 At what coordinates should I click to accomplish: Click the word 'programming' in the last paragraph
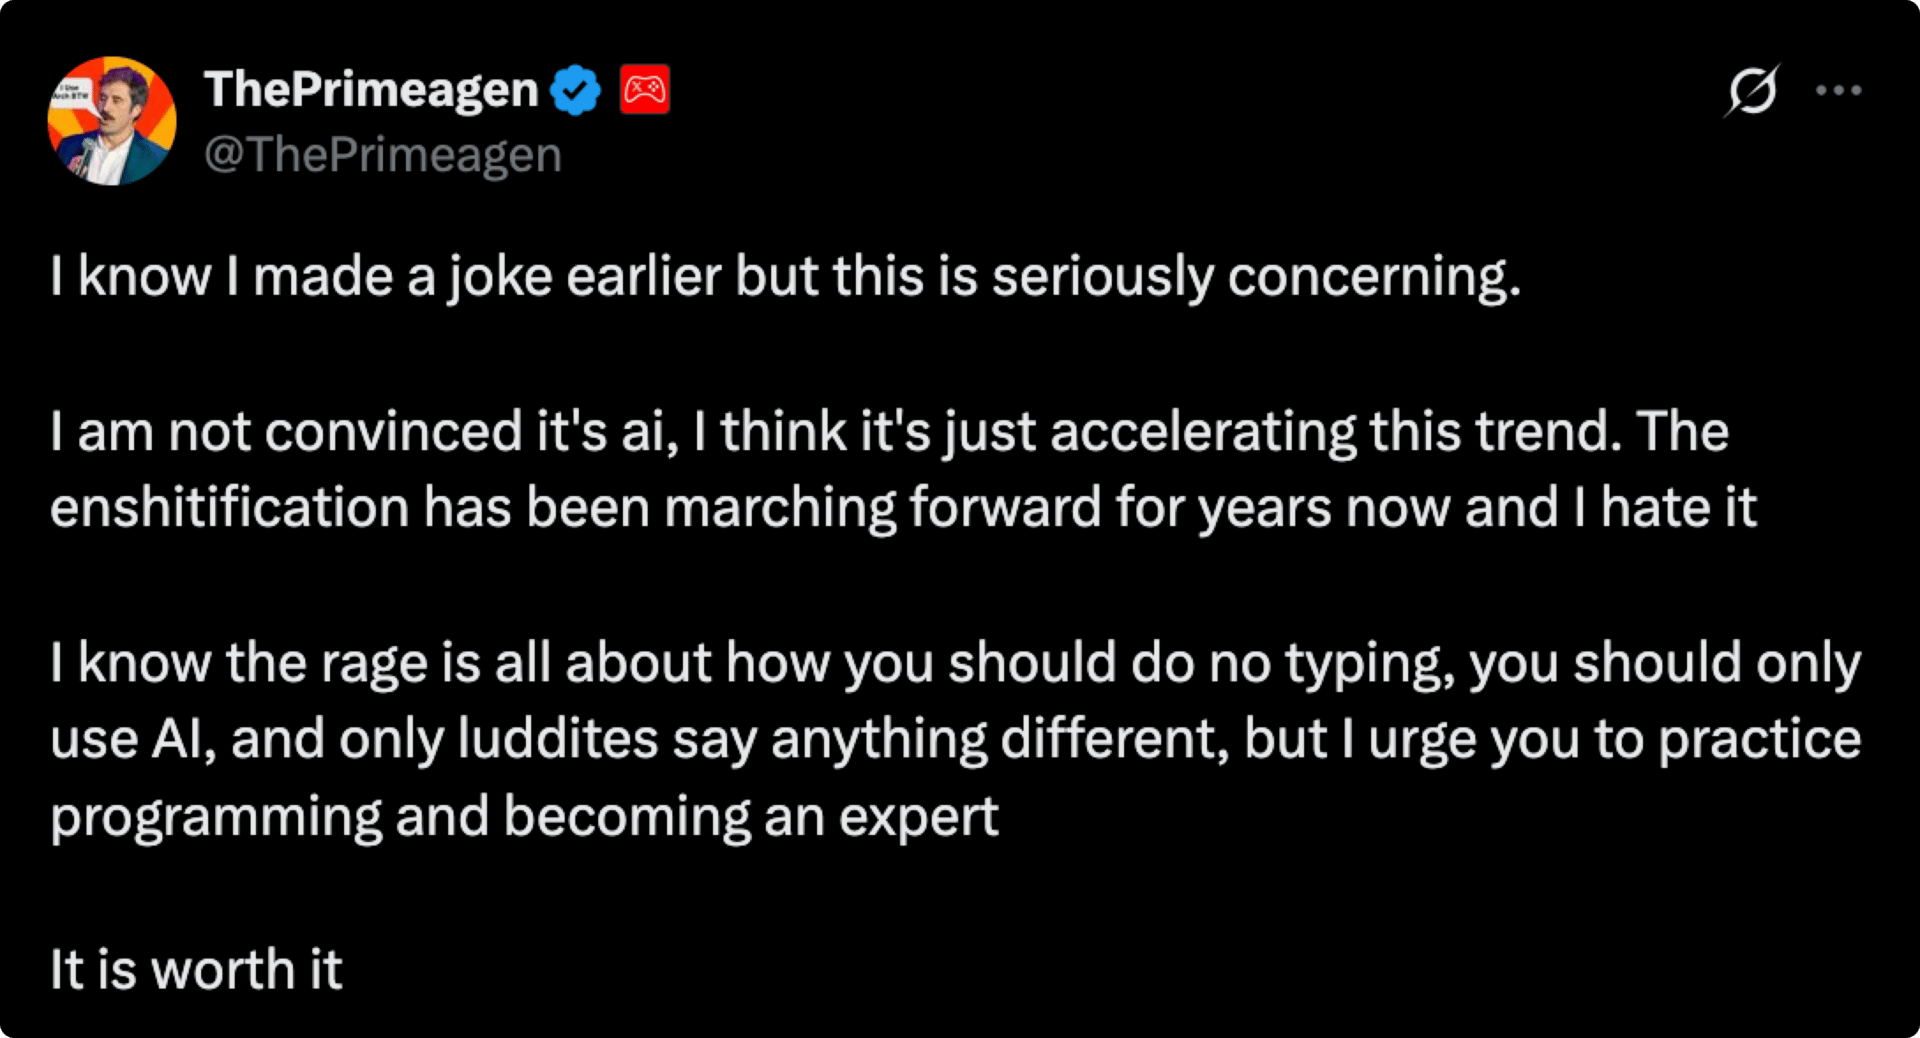coord(216,819)
